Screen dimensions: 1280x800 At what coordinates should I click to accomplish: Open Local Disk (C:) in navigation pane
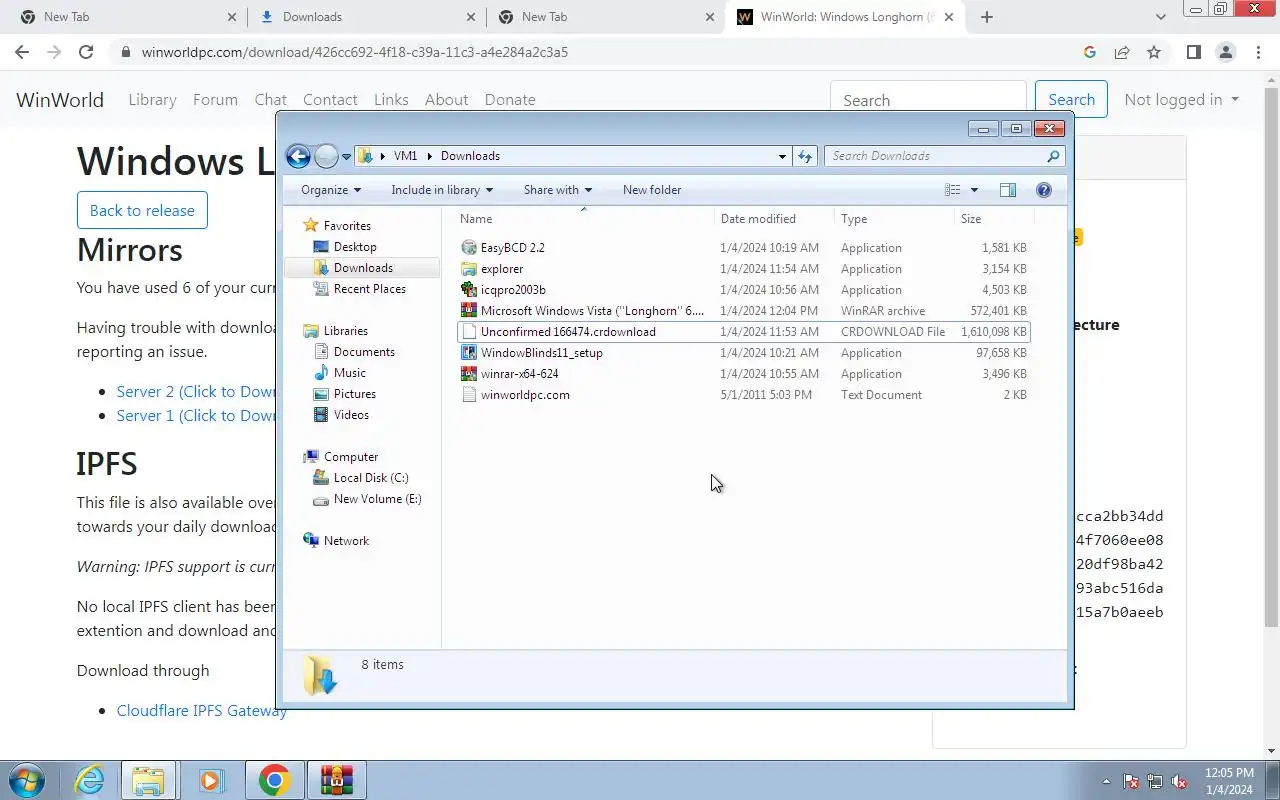(371, 478)
